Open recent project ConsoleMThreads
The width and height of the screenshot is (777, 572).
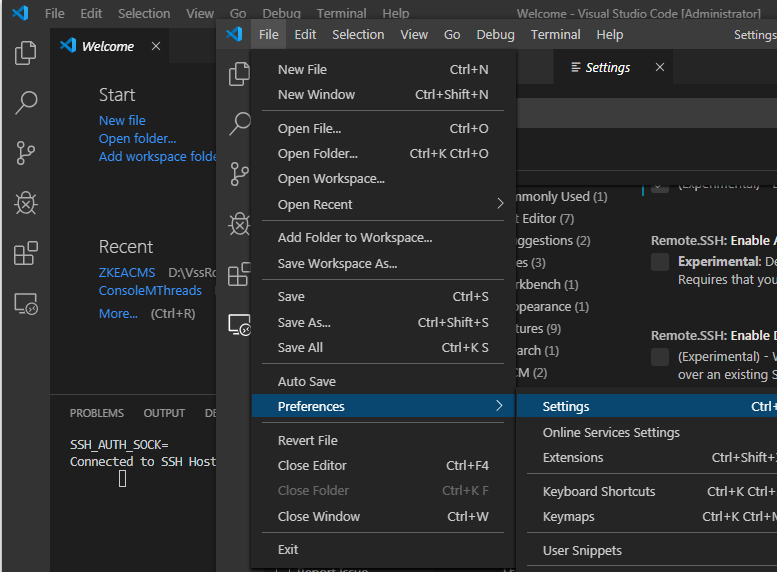coord(150,290)
